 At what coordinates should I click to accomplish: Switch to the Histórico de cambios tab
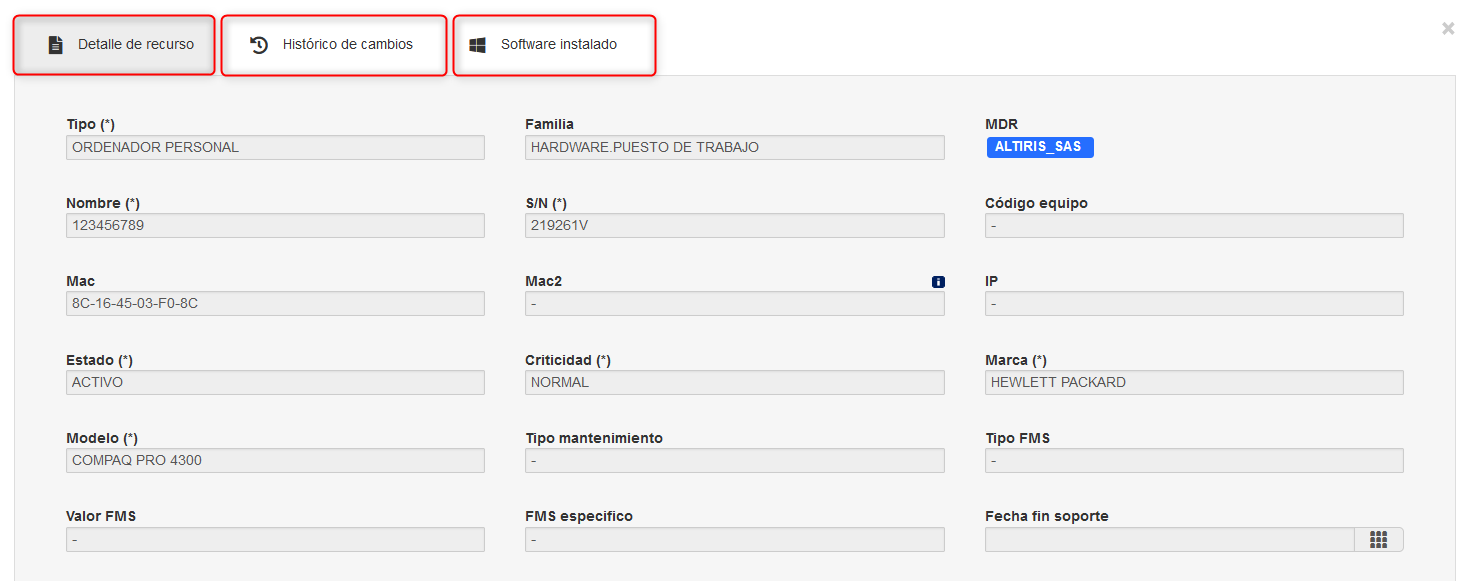[x=334, y=45]
